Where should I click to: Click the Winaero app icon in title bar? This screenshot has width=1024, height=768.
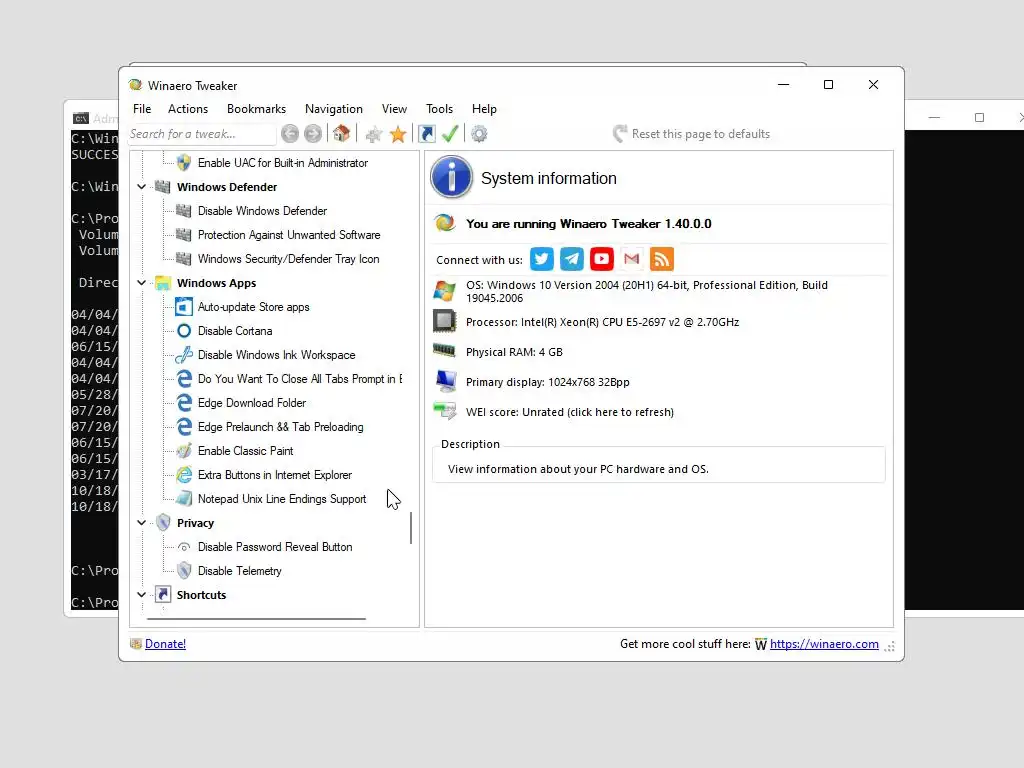pyautogui.click(x=136, y=85)
